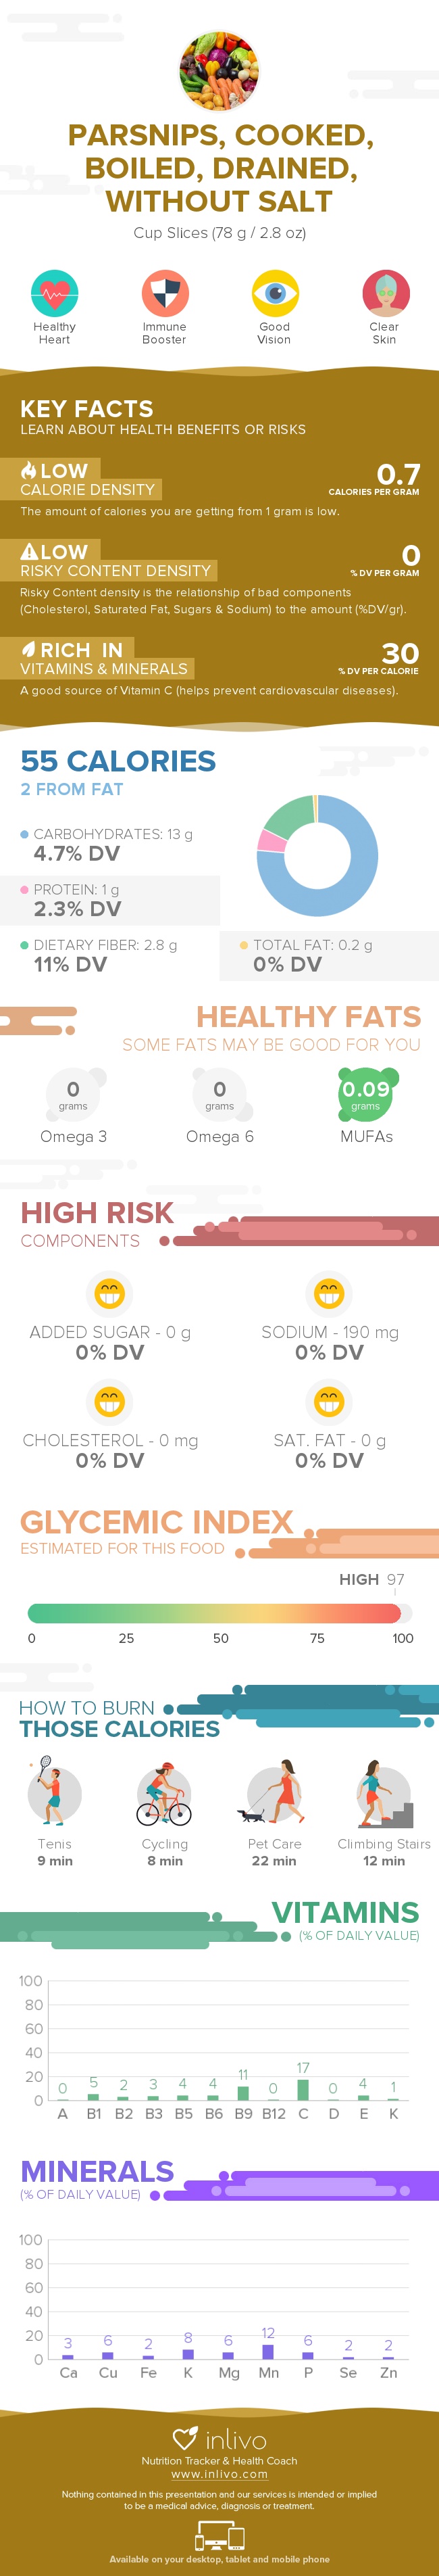Click the vegetables photo at top
439x2576 pixels.
click(x=219, y=70)
